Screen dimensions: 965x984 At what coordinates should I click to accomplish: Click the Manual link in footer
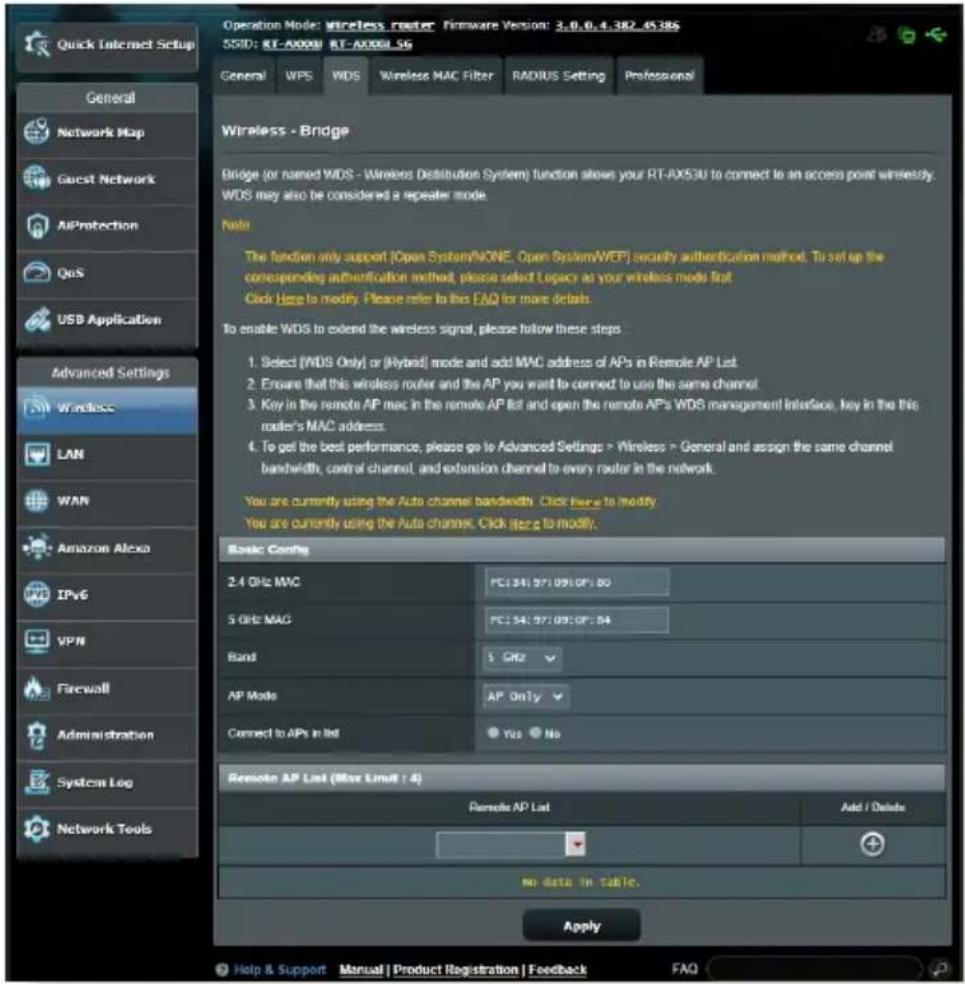(x=361, y=970)
